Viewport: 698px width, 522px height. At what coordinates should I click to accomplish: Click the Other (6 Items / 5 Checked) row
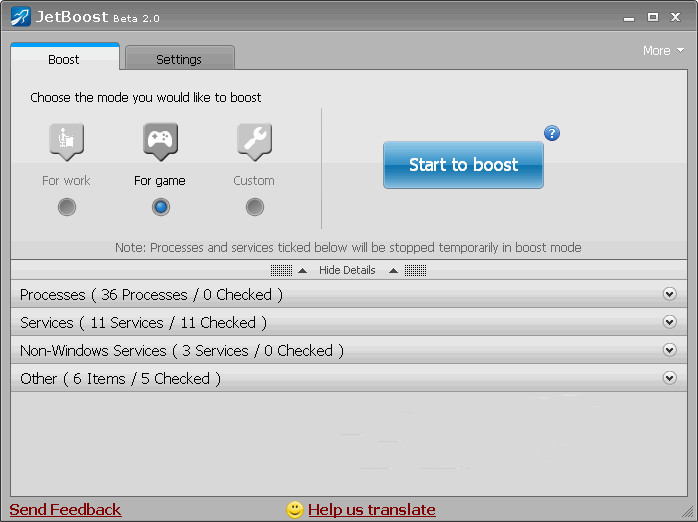pos(349,378)
